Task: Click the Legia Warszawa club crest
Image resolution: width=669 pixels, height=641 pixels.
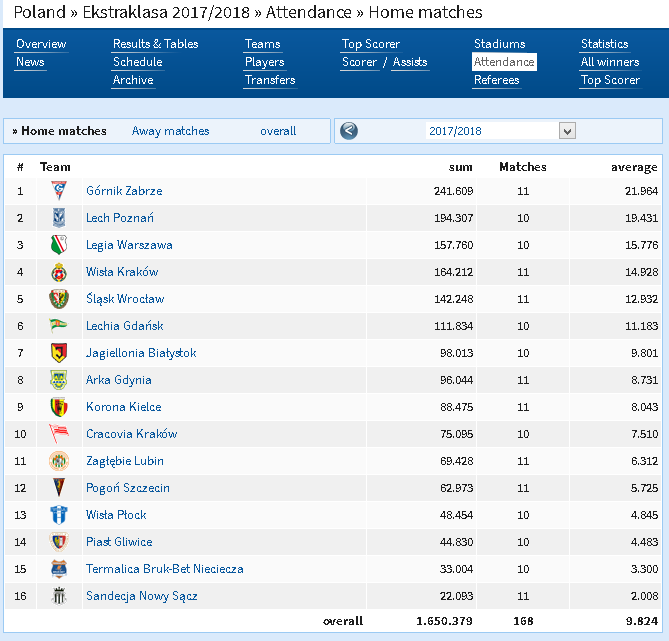Action: [59, 245]
